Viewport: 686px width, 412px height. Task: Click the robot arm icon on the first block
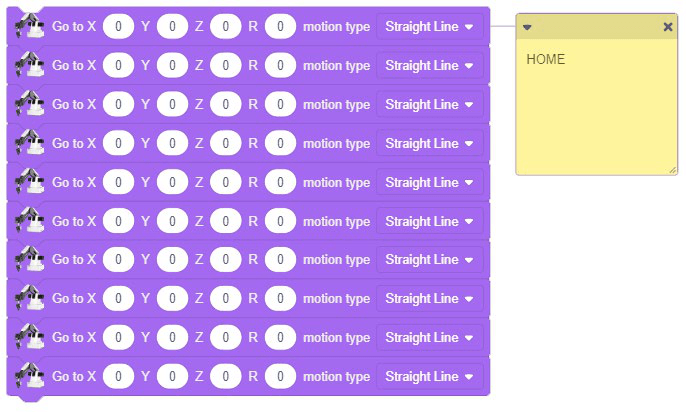click(29, 27)
